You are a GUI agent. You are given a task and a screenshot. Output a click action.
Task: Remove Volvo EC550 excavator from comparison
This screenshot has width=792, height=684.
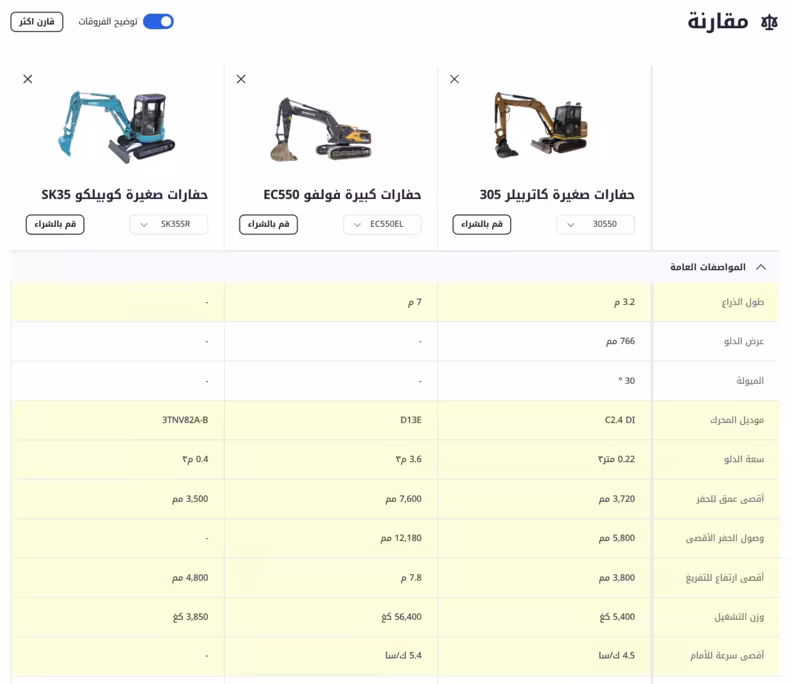pyautogui.click(x=241, y=79)
